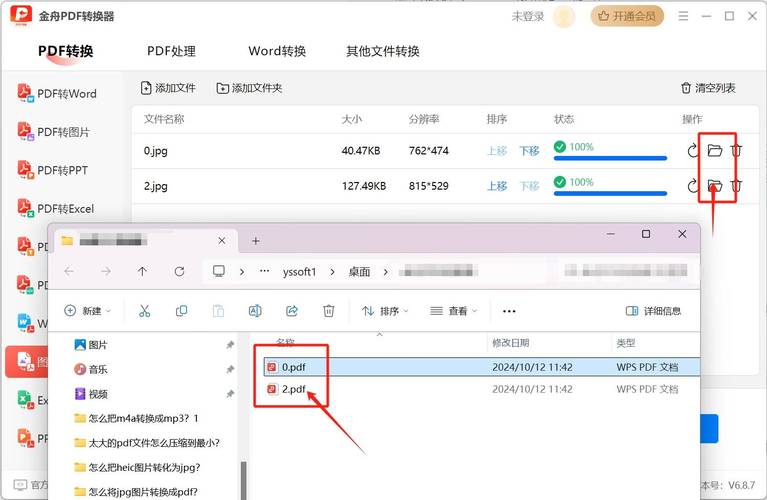Select the 0.pdf file
767x500 pixels.
click(482, 367)
